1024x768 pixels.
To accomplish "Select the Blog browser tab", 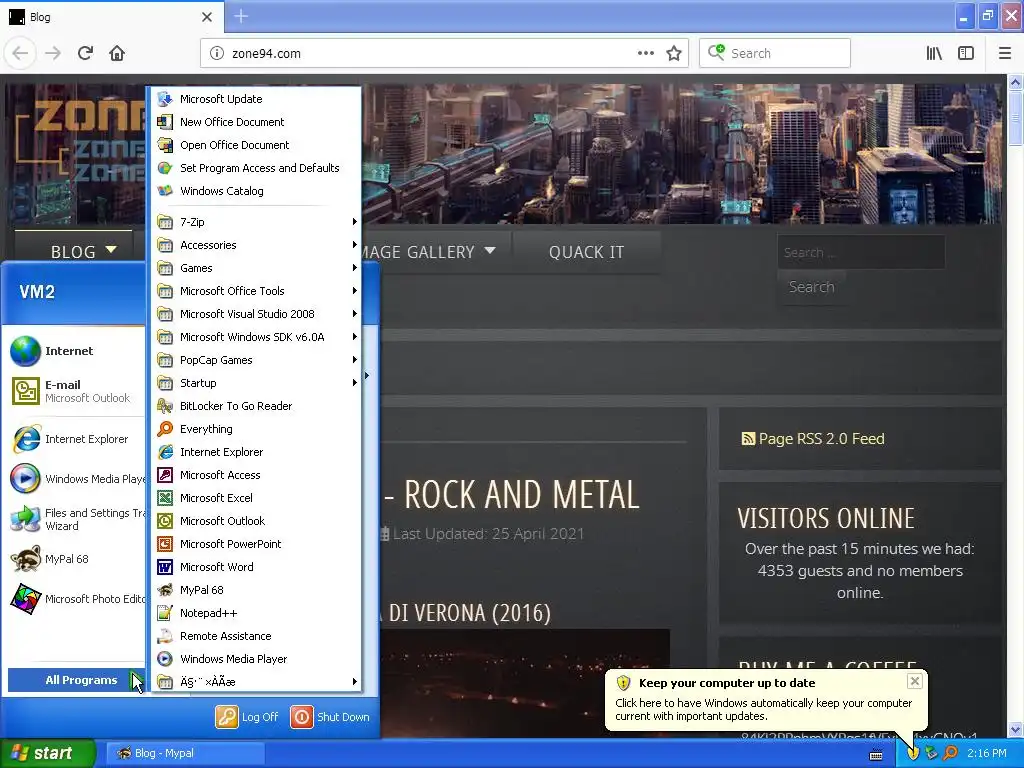I will [111, 17].
